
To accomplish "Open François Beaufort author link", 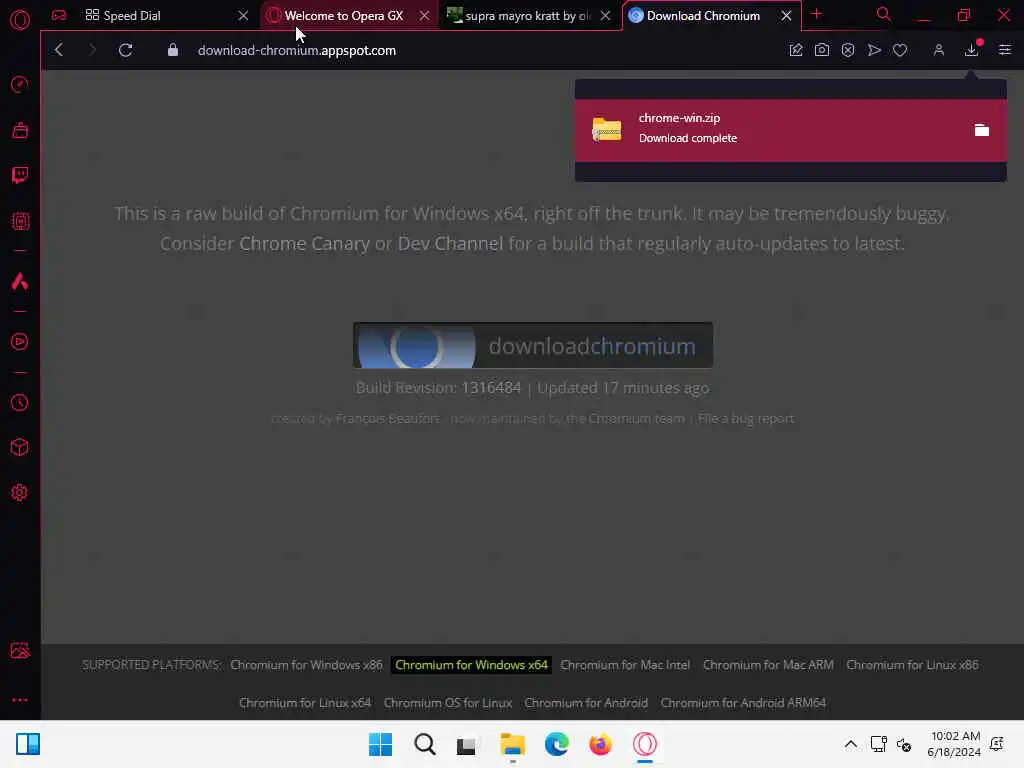I will pos(387,419).
